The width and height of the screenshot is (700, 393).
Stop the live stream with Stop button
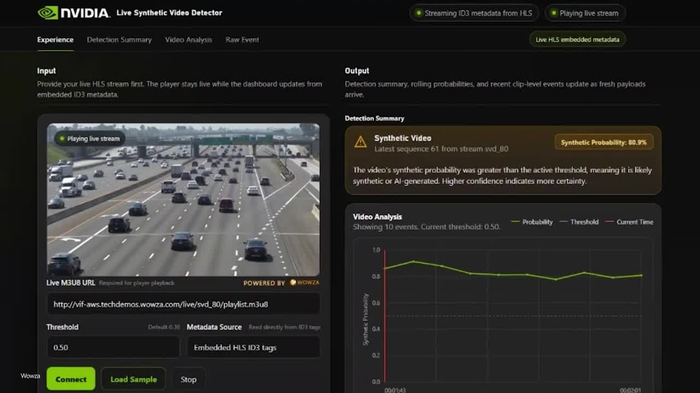pyautogui.click(x=188, y=379)
